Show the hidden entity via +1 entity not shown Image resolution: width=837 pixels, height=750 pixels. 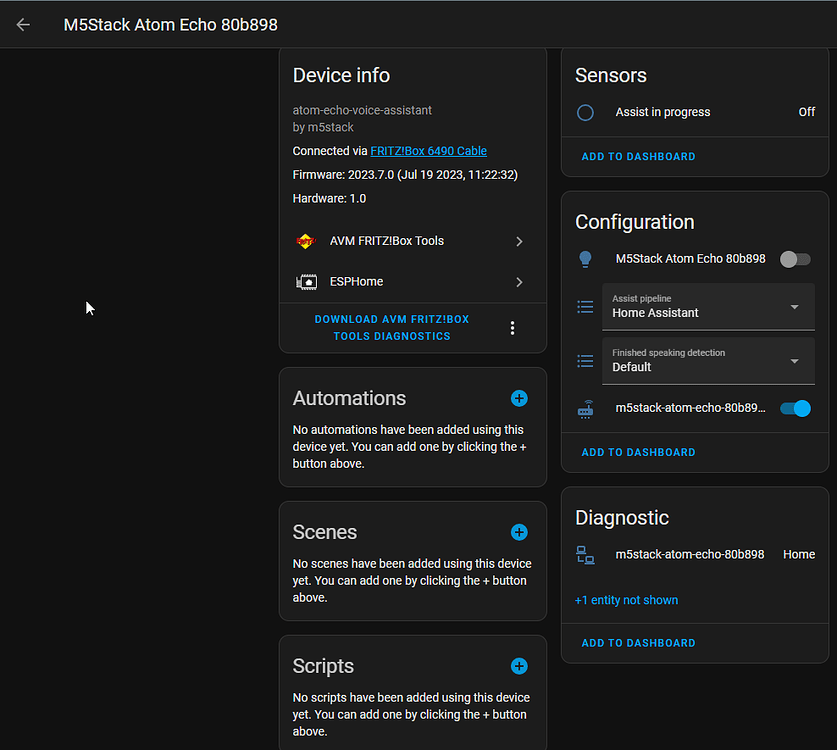click(626, 600)
